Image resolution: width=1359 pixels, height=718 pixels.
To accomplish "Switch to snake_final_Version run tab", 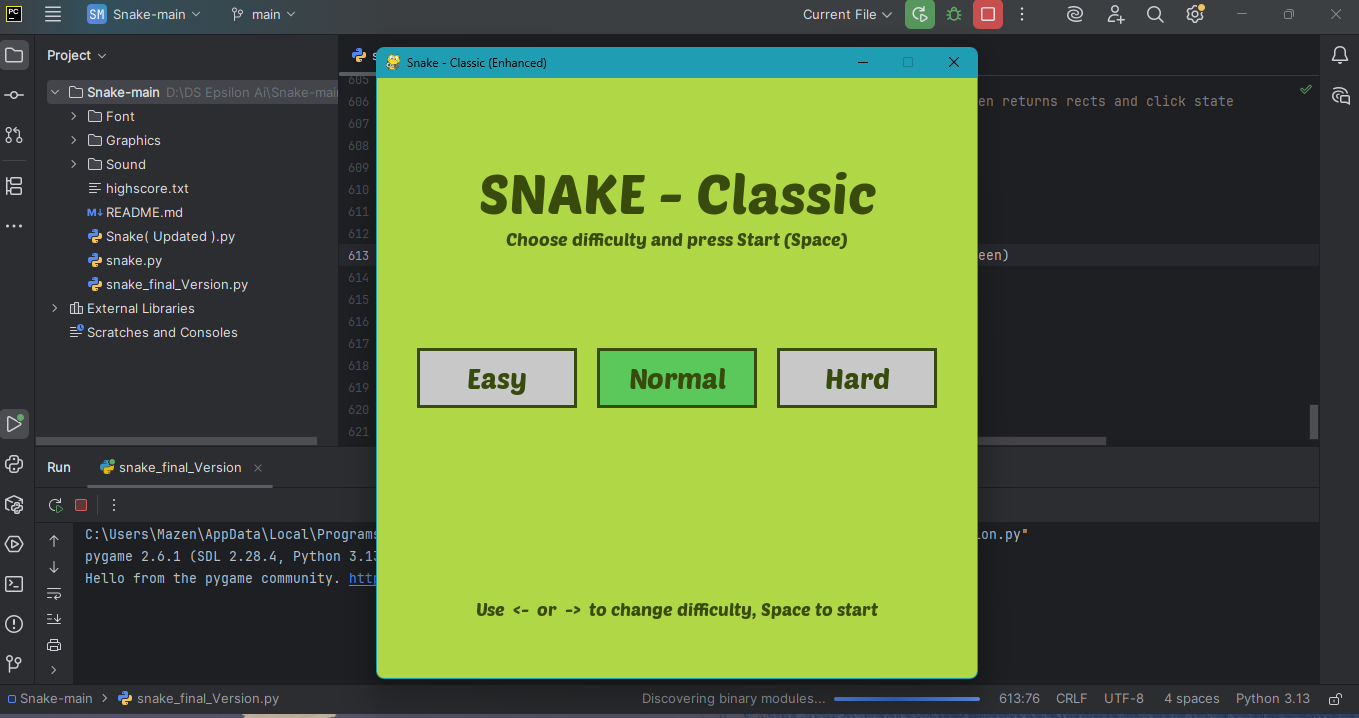I will (179, 467).
